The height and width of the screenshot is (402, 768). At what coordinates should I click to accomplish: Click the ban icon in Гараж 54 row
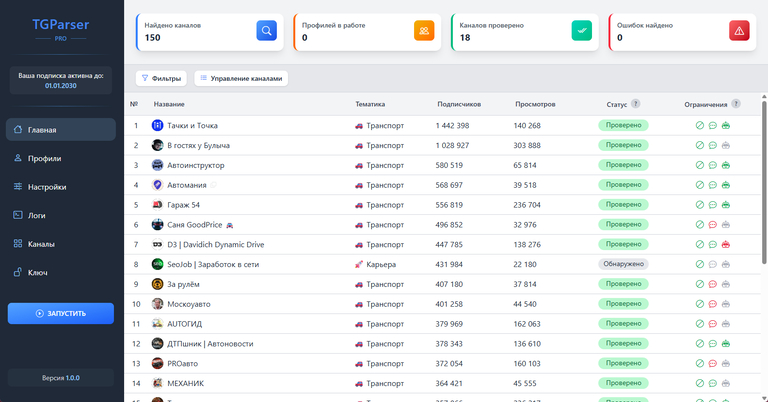699,205
